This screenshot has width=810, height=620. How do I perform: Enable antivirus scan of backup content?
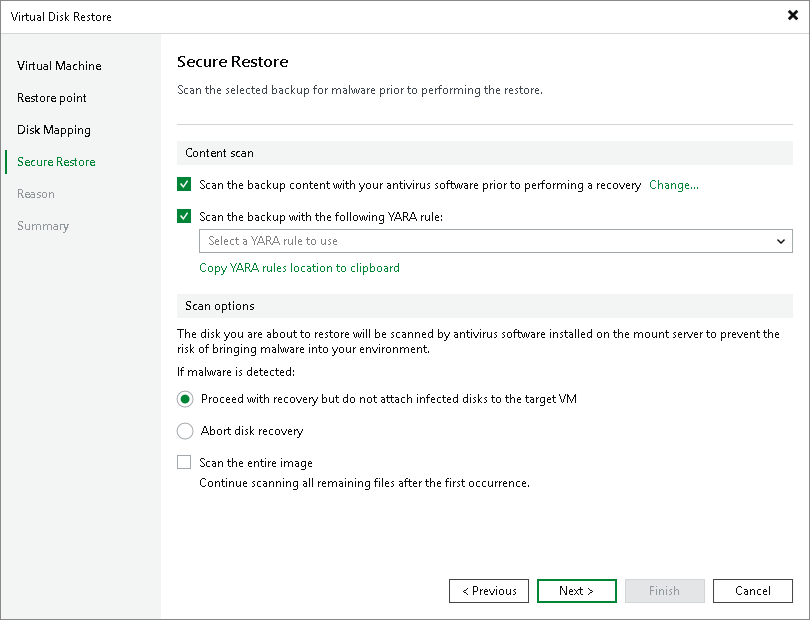tap(184, 184)
